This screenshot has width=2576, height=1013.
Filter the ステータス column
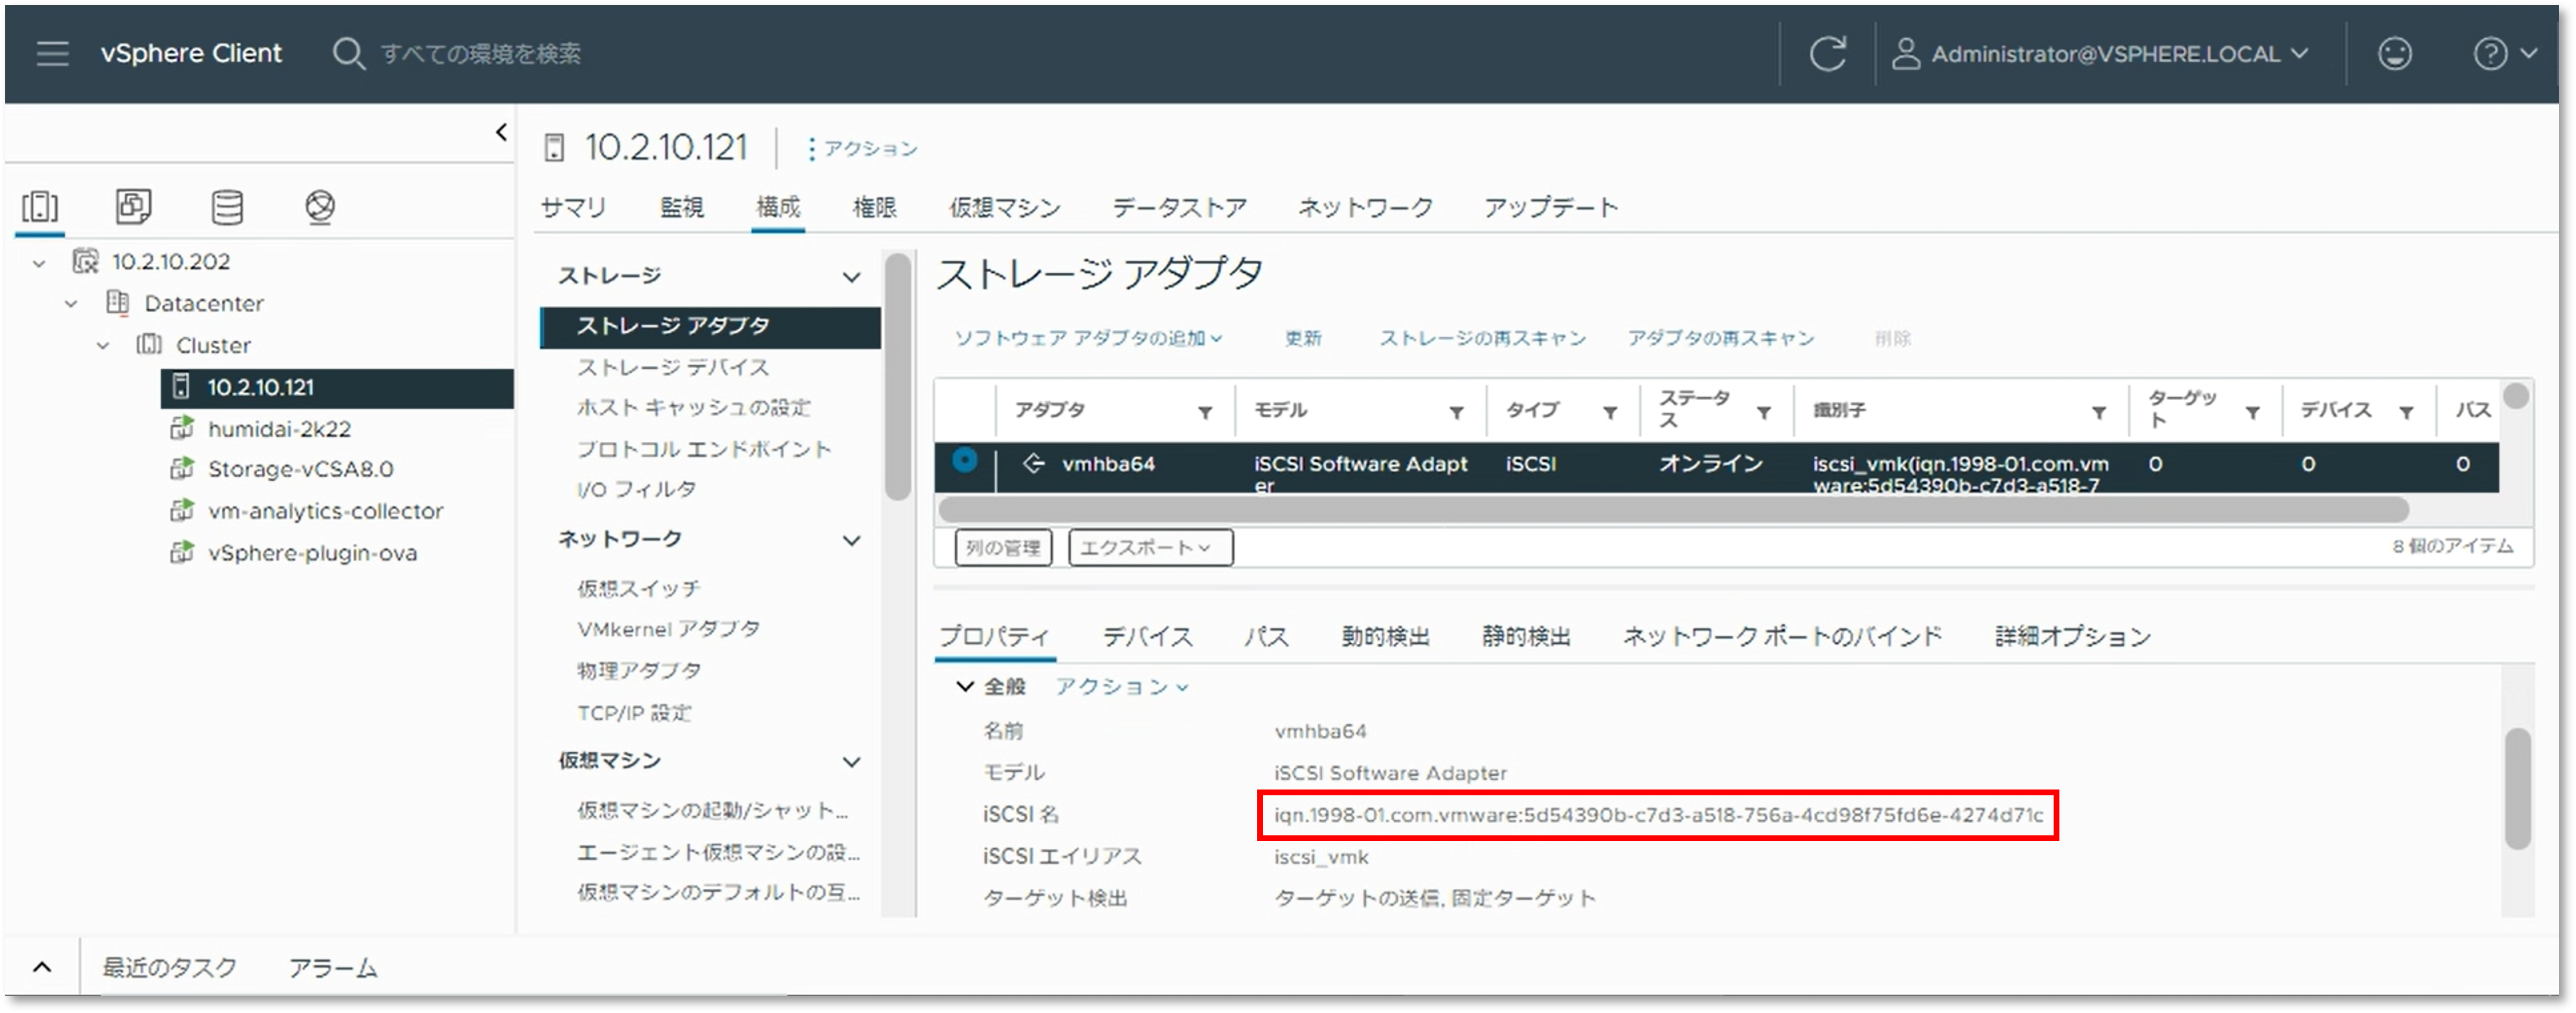coord(1764,412)
